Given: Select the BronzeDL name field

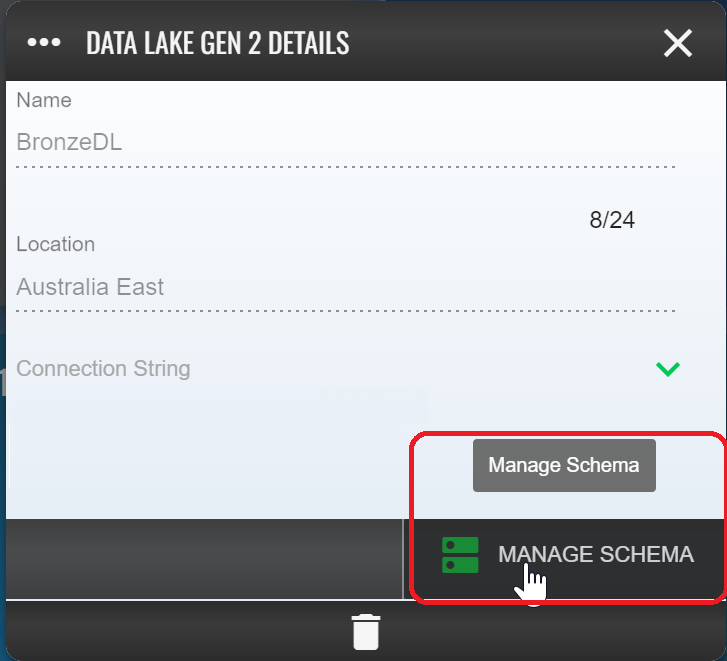Looking at the screenshot, I should 345,142.
